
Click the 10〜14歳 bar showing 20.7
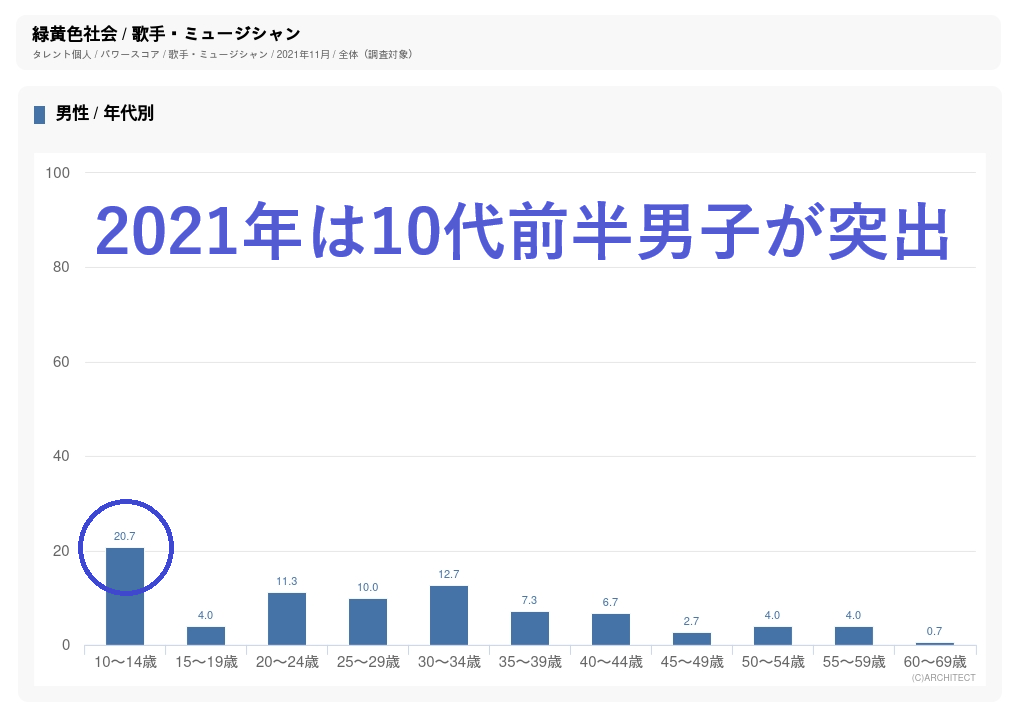pyautogui.click(x=125, y=597)
